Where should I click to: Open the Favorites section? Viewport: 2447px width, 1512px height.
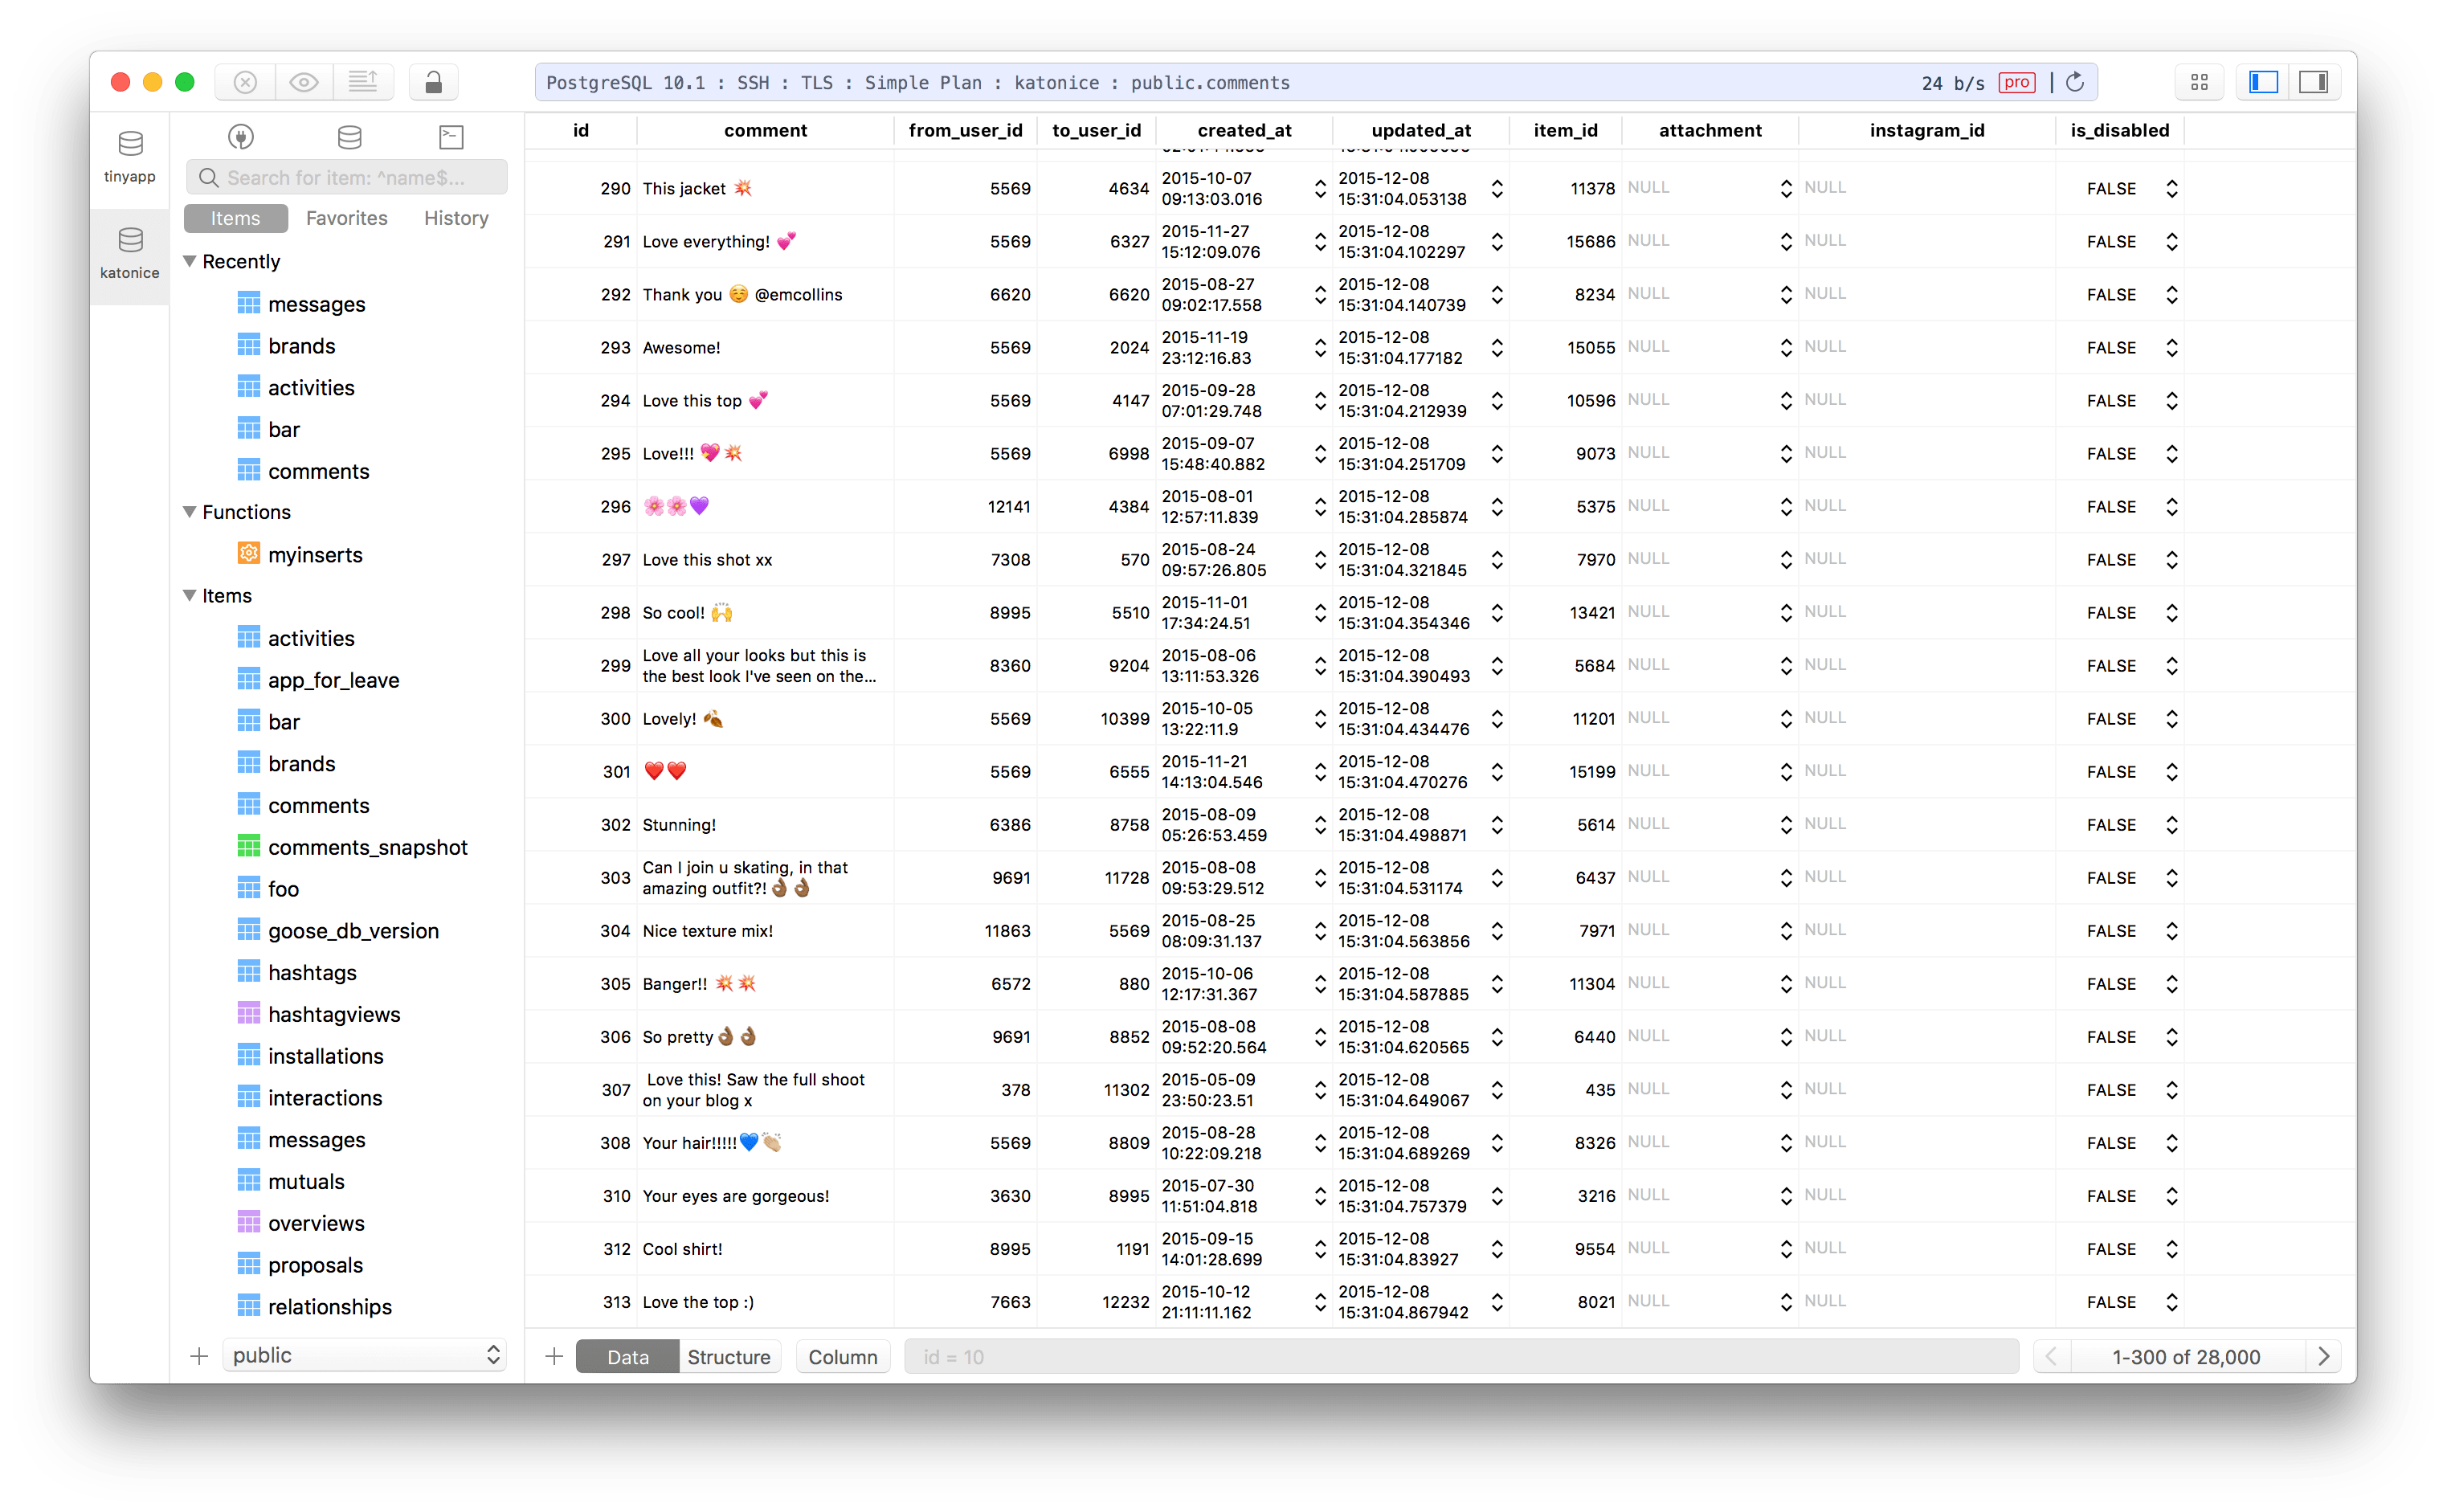click(x=346, y=217)
